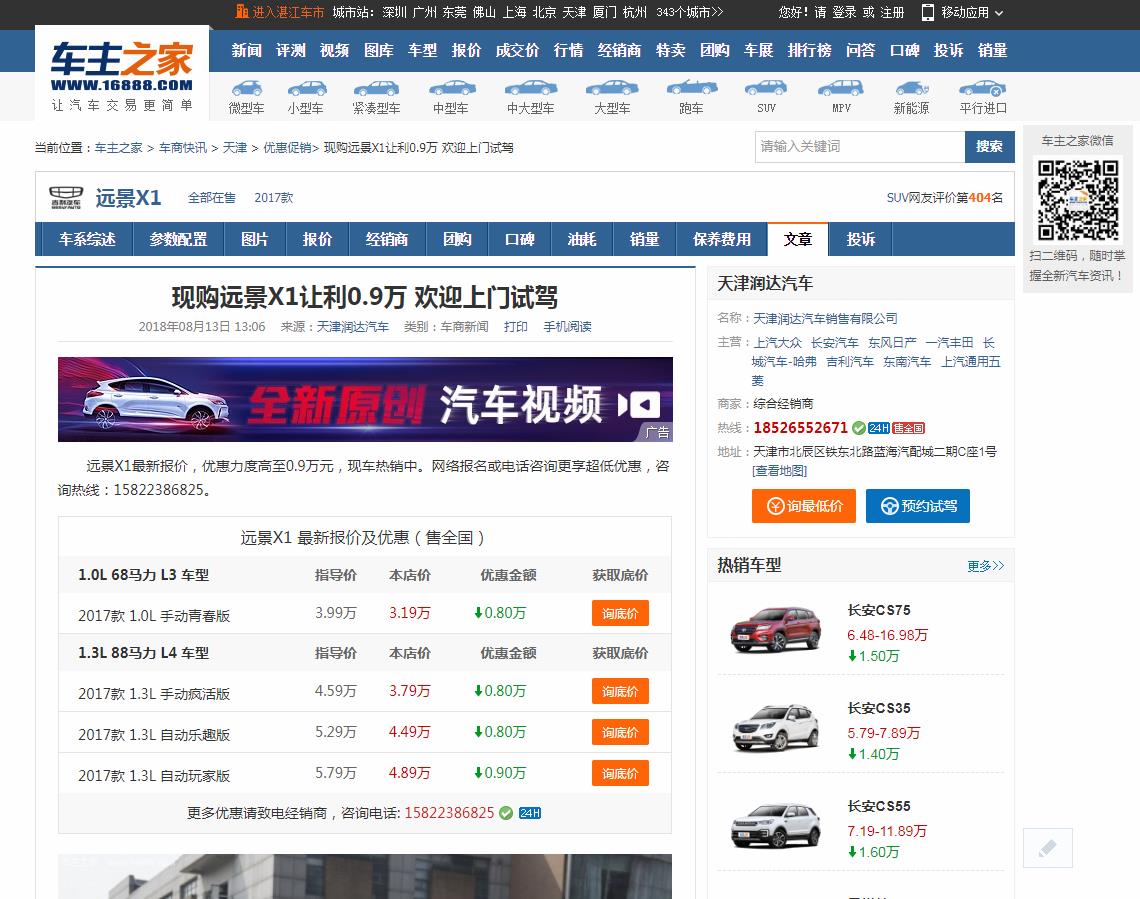The image size is (1140, 899).
Task: Switch to the 车系综述 tab
Action: 87,239
